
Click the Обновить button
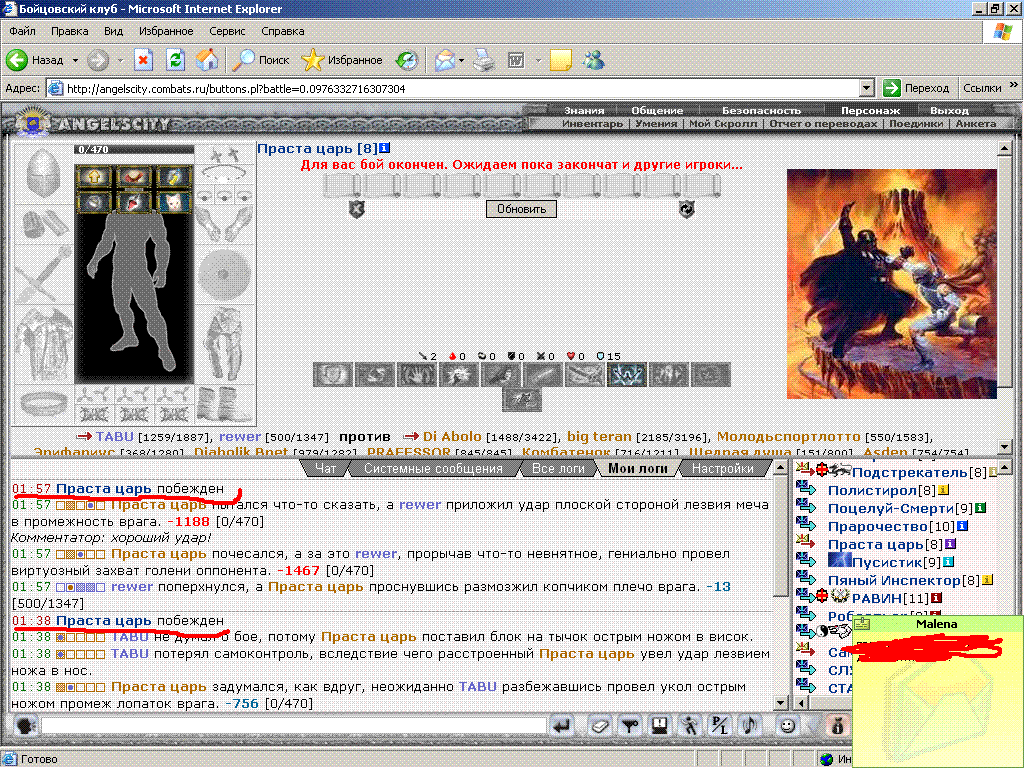click(x=521, y=209)
